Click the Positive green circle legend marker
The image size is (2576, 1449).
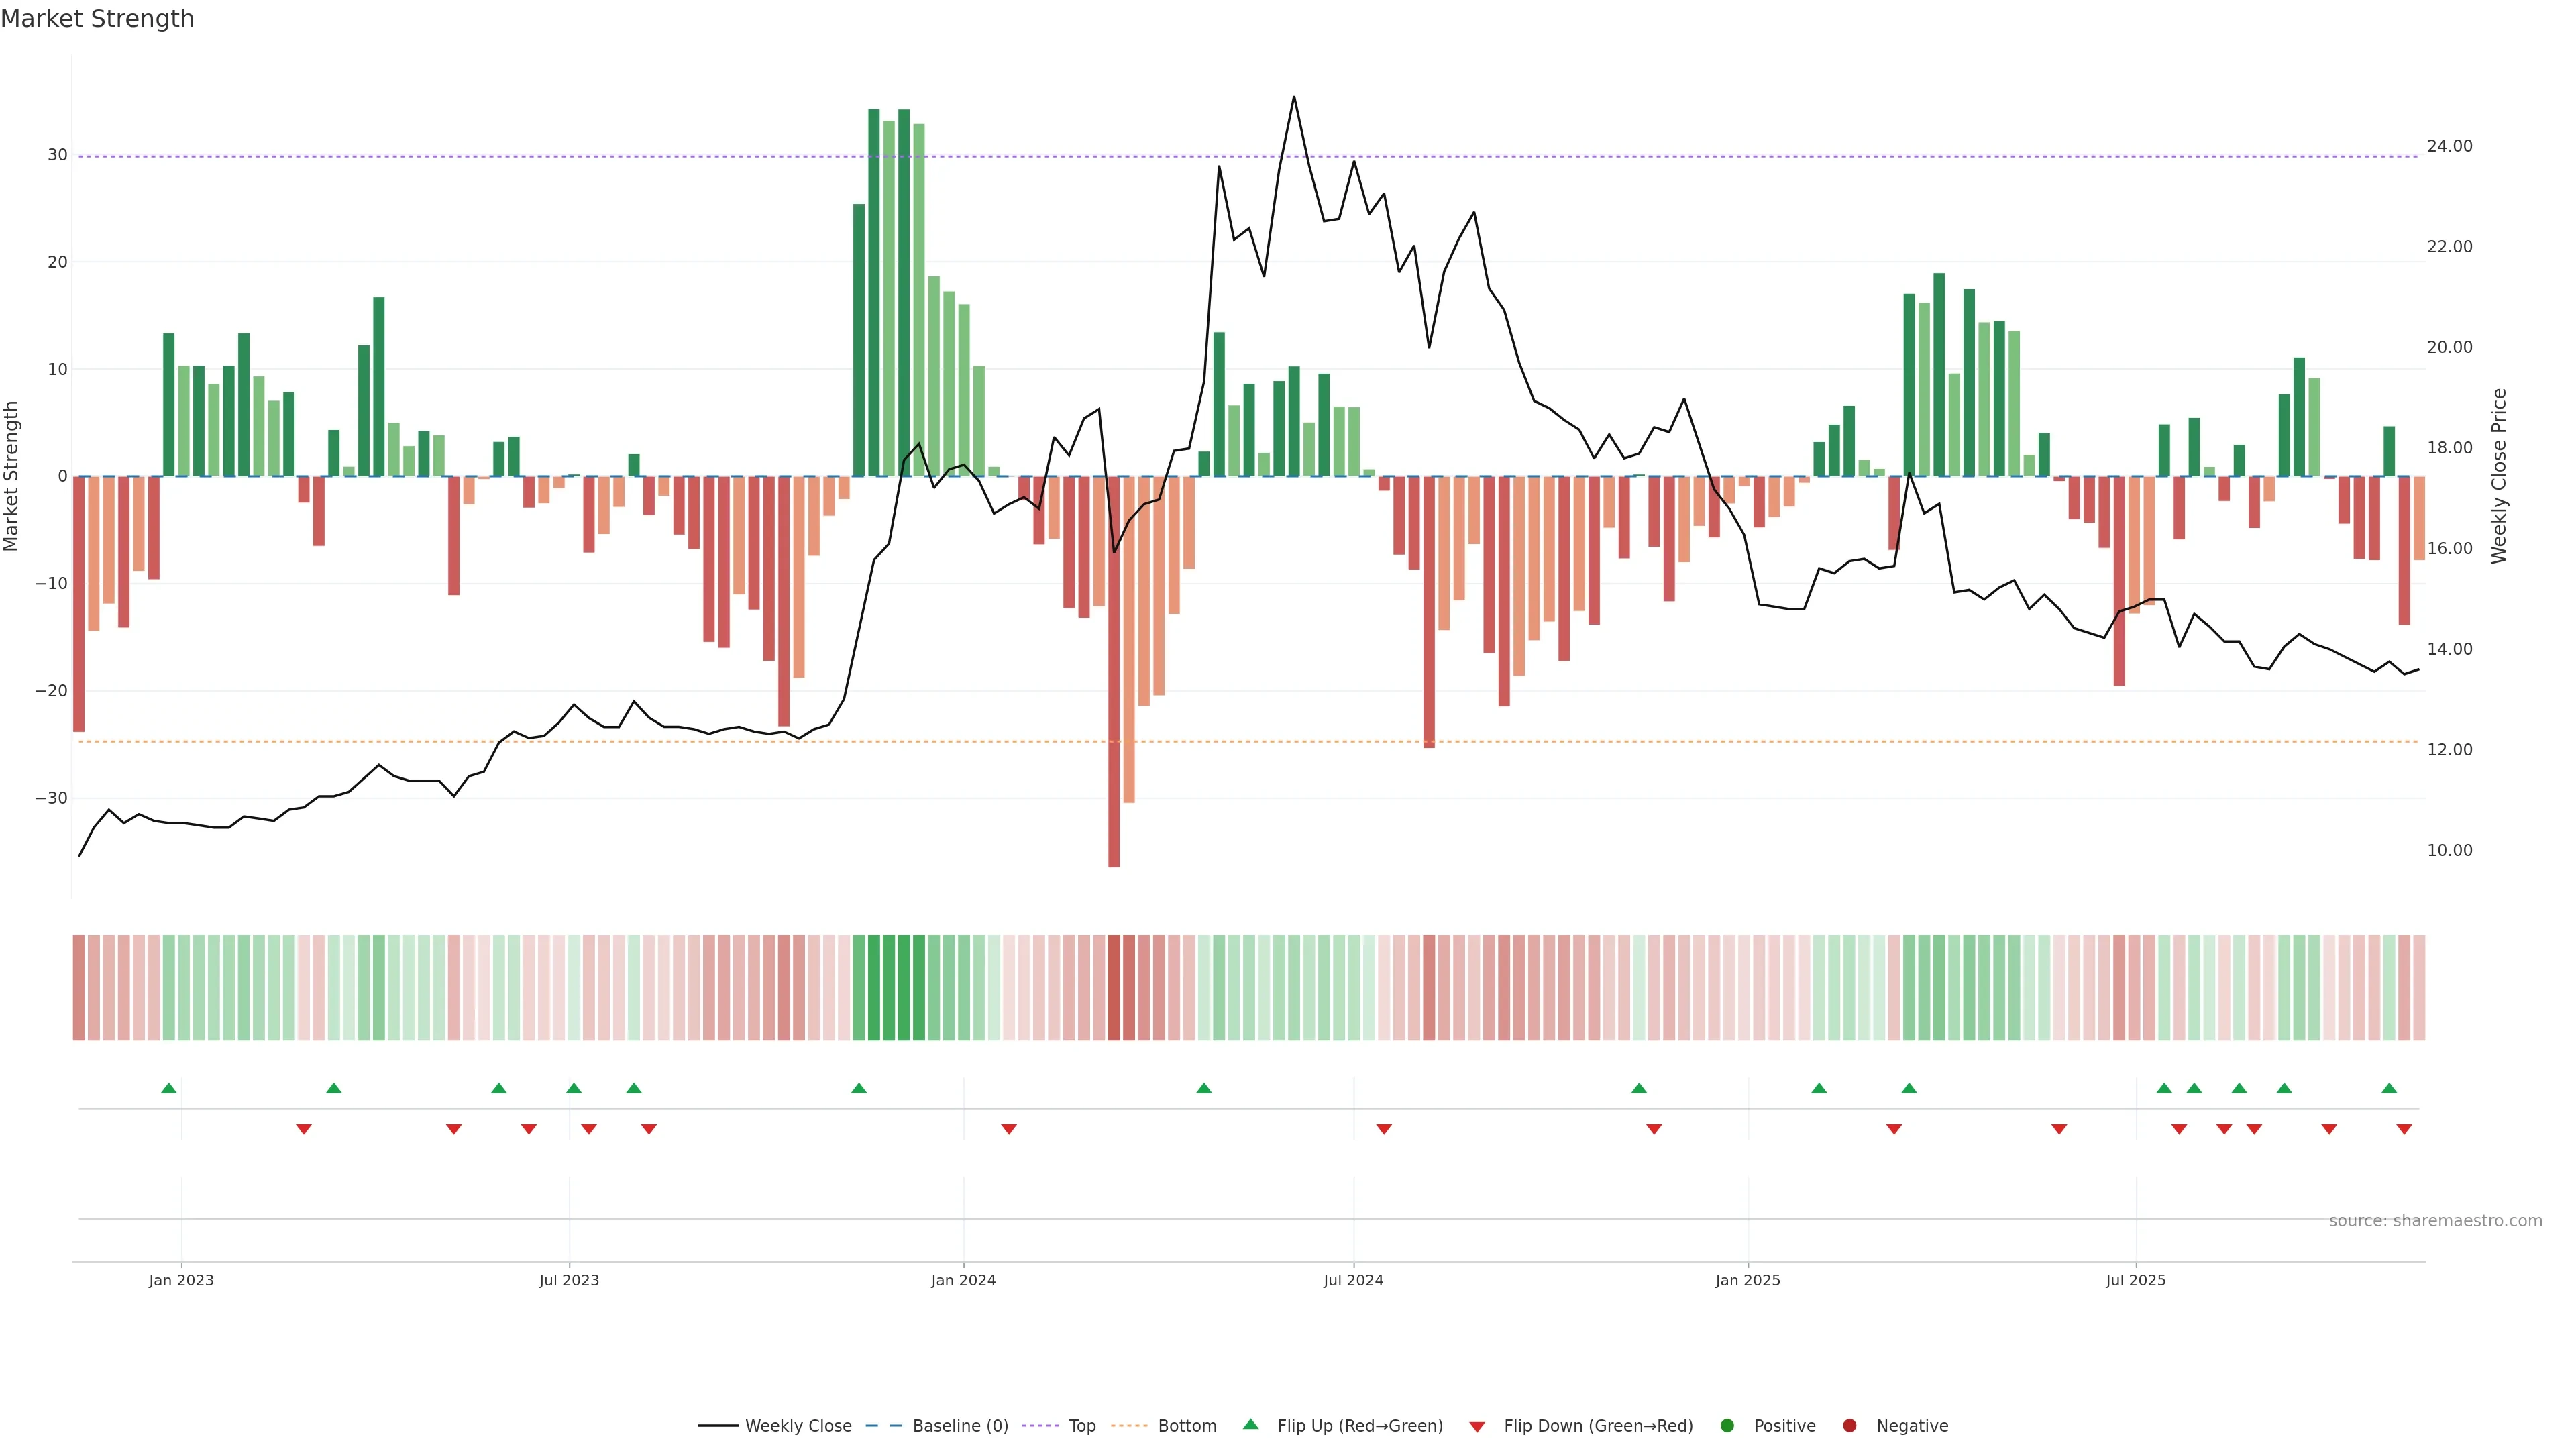coord(1726,1425)
